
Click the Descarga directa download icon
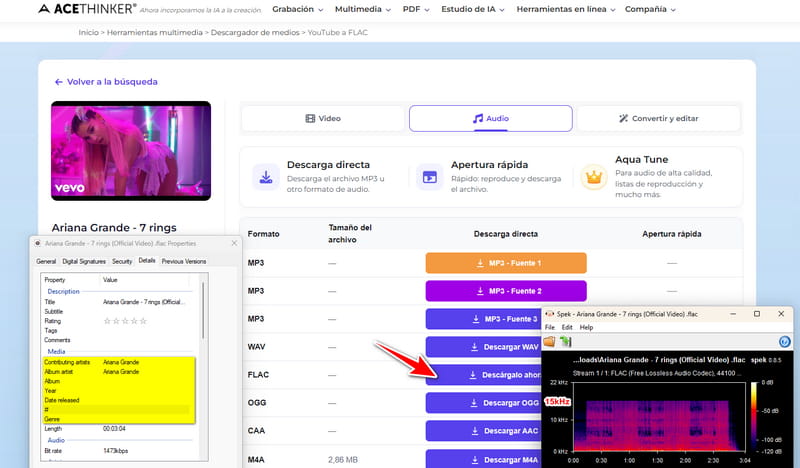266,177
